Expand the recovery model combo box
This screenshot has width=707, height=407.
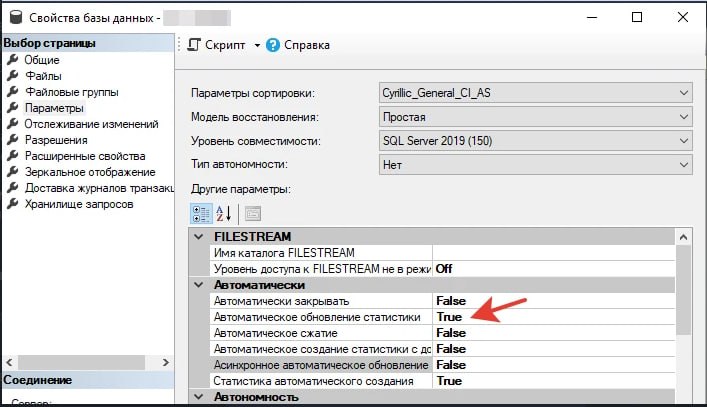[536, 117]
